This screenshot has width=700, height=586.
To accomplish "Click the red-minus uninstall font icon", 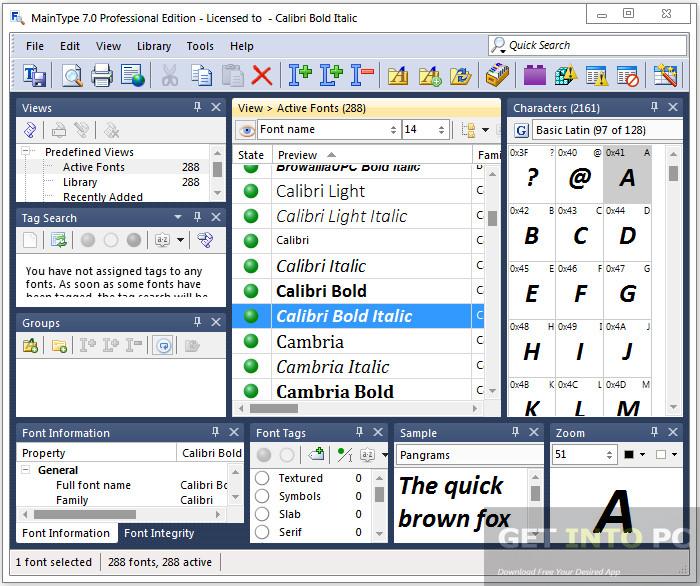I will (362, 75).
